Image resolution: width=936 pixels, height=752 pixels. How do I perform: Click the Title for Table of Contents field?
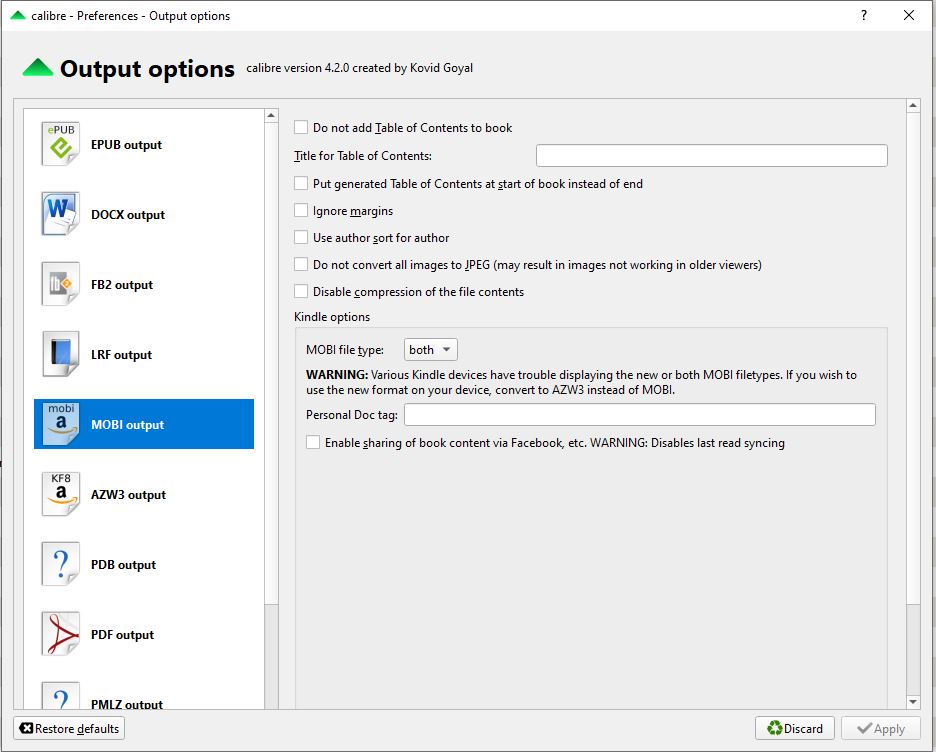coord(712,156)
